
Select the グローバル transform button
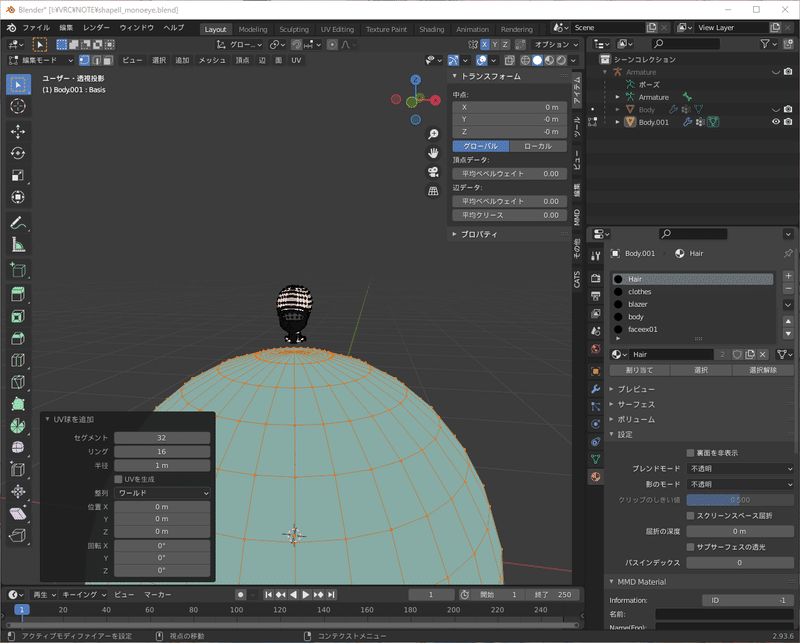(481, 146)
